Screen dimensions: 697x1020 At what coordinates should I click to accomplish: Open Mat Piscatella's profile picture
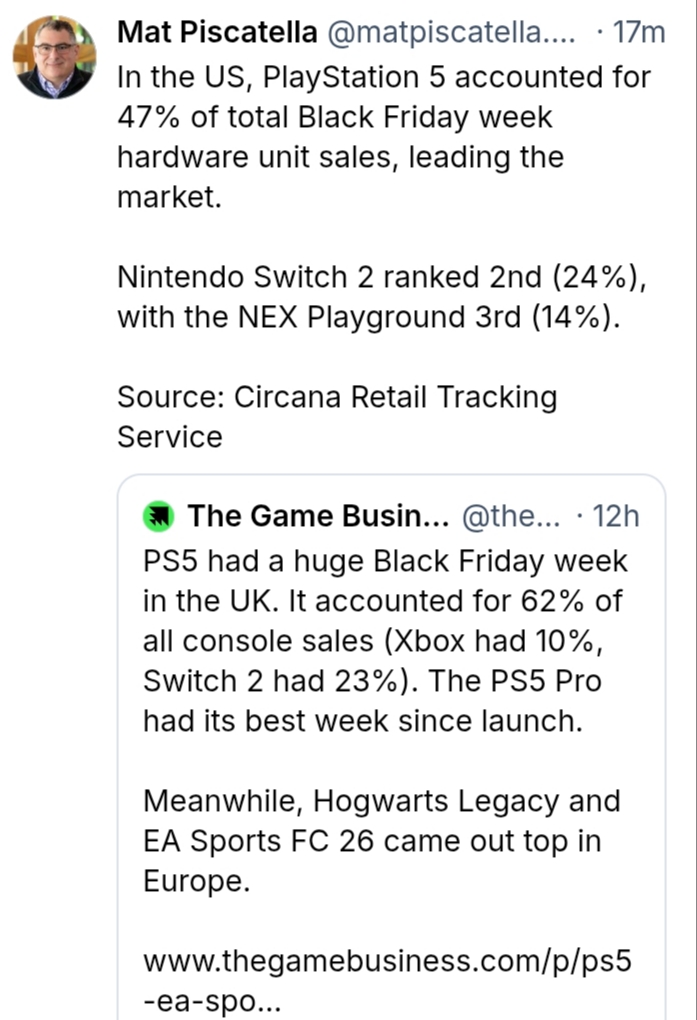coord(54,56)
